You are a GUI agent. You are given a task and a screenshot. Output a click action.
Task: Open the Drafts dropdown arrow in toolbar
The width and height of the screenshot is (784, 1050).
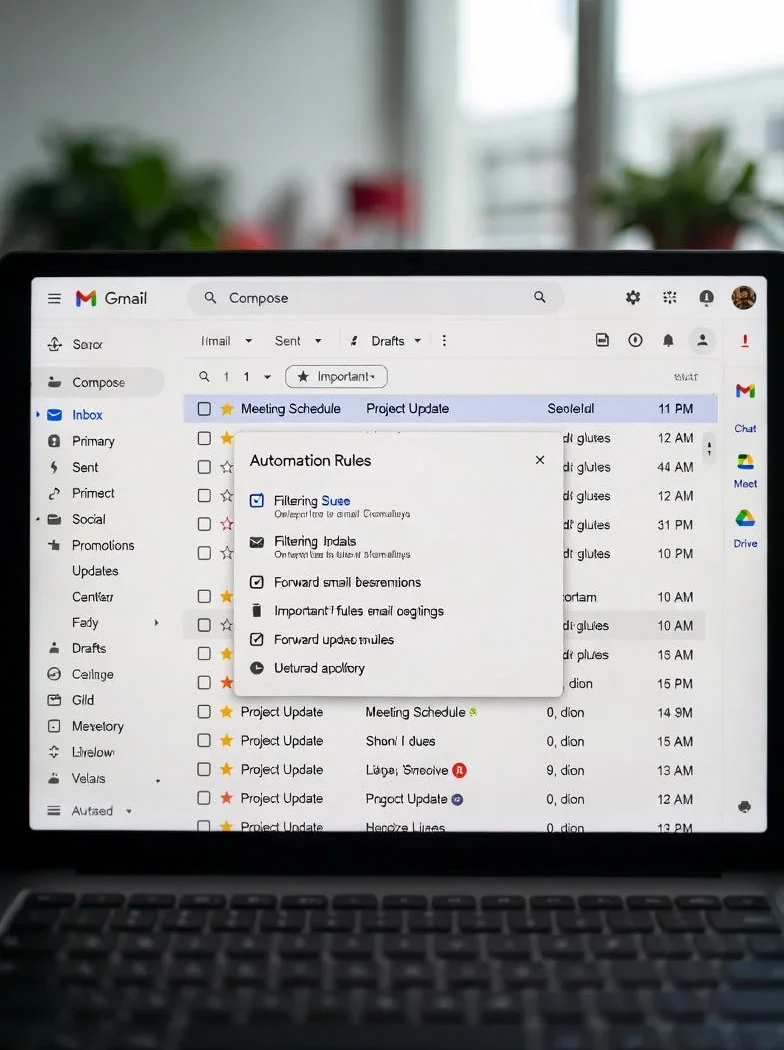(x=418, y=341)
